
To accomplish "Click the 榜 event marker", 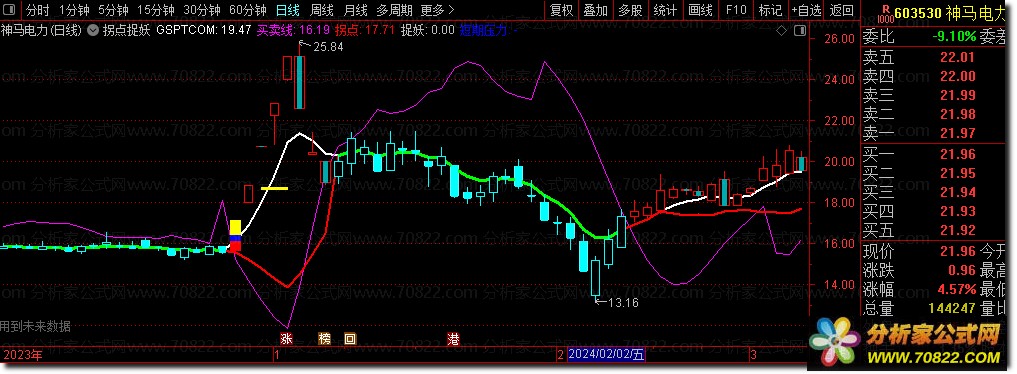I will click(x=324, y=338).
